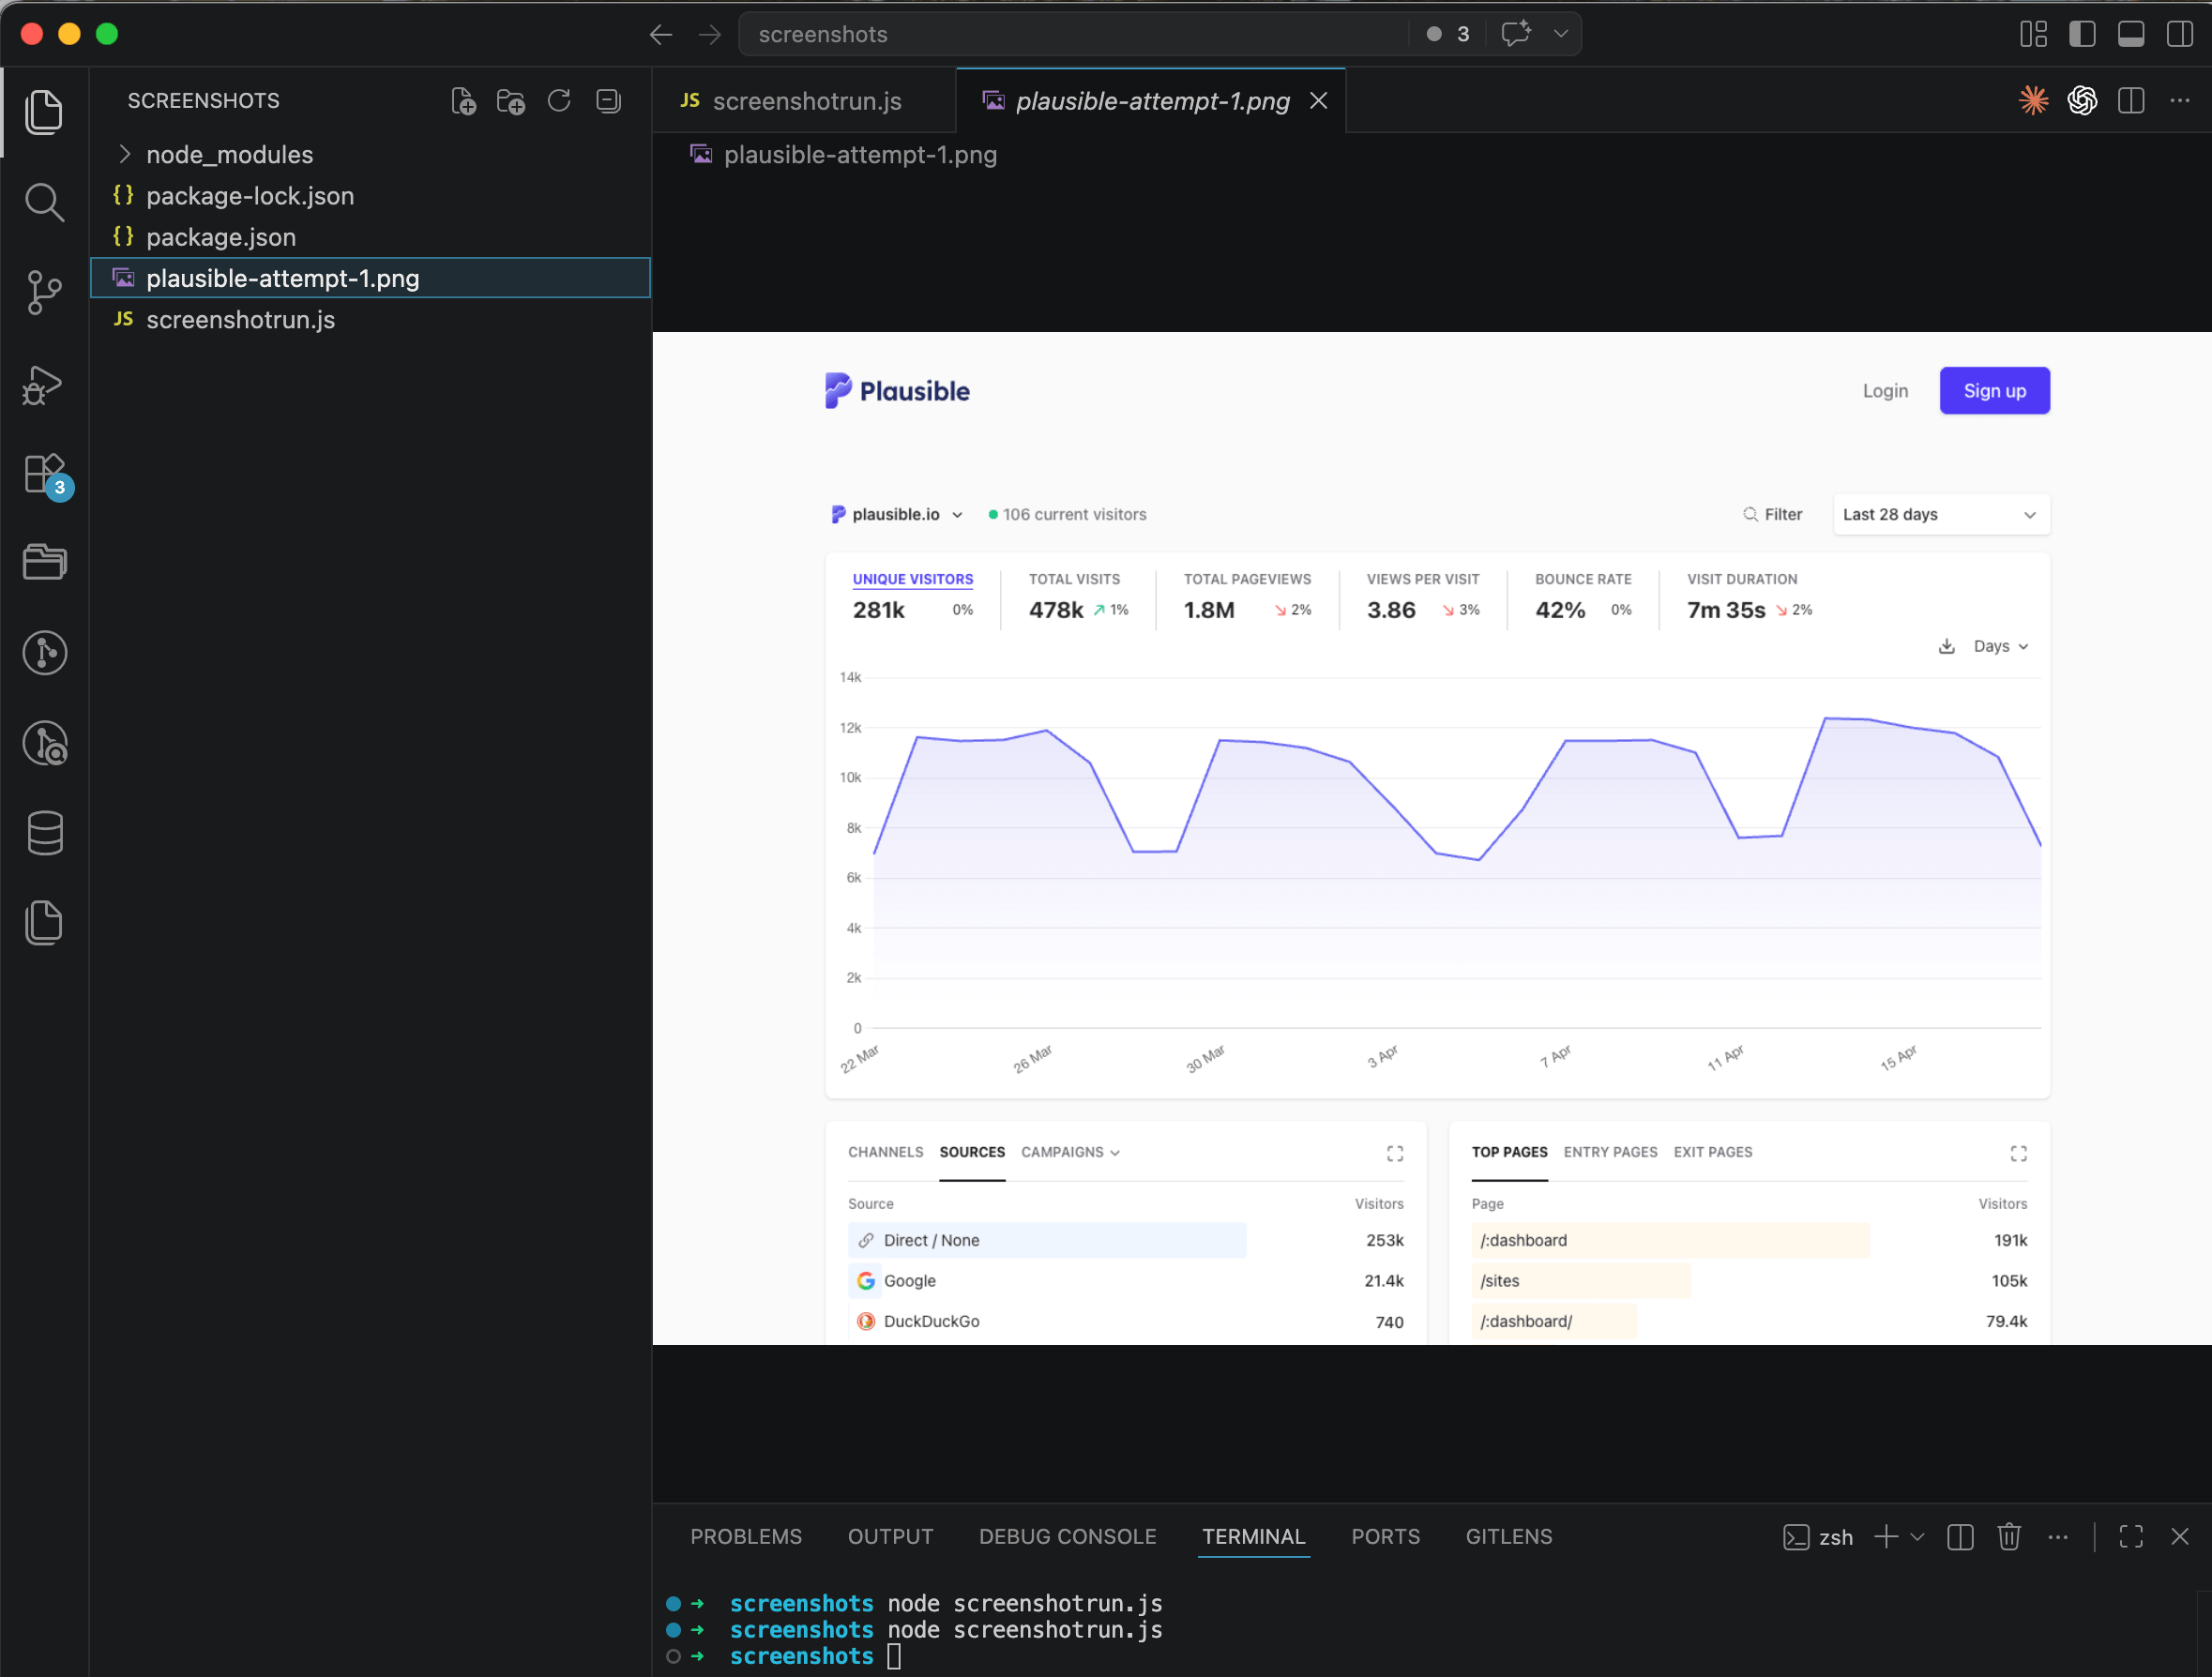Viewport: 2212px width, 1677px height.
Task: Refresh the Explorer file list
Action: pos(559,100)
